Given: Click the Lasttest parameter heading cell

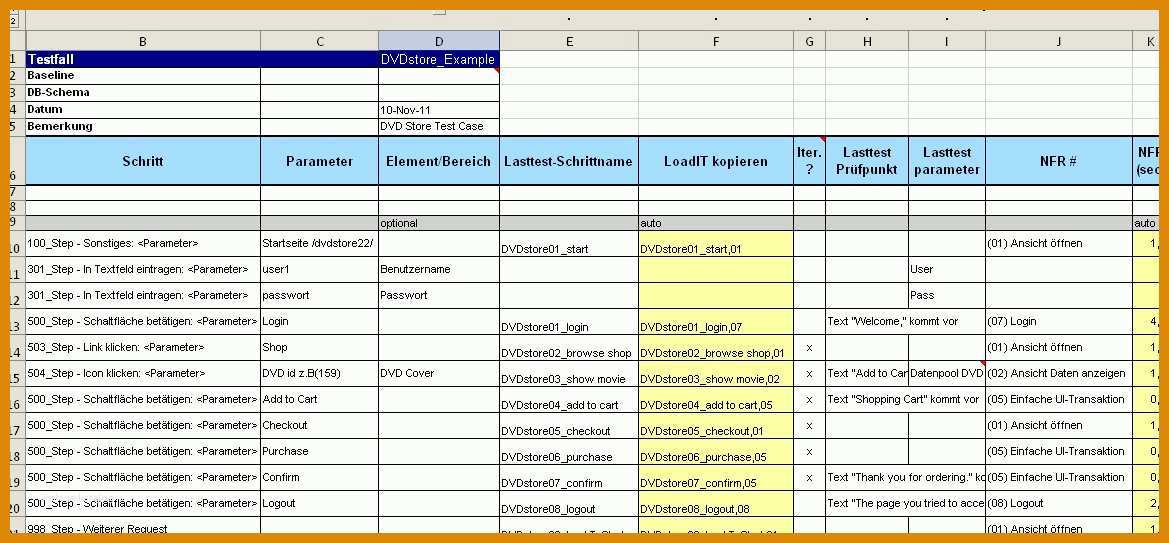Looking at the screenshot, I should 947,161.
